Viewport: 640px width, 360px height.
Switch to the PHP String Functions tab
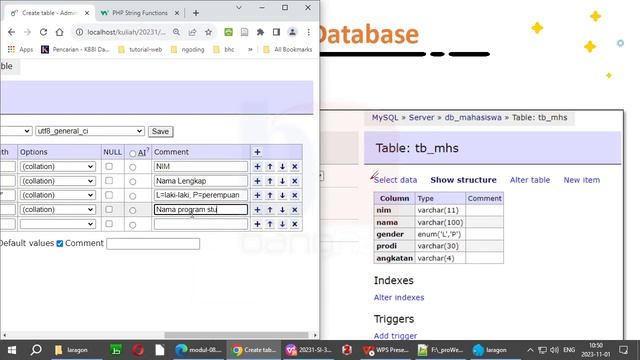point(140,13)
